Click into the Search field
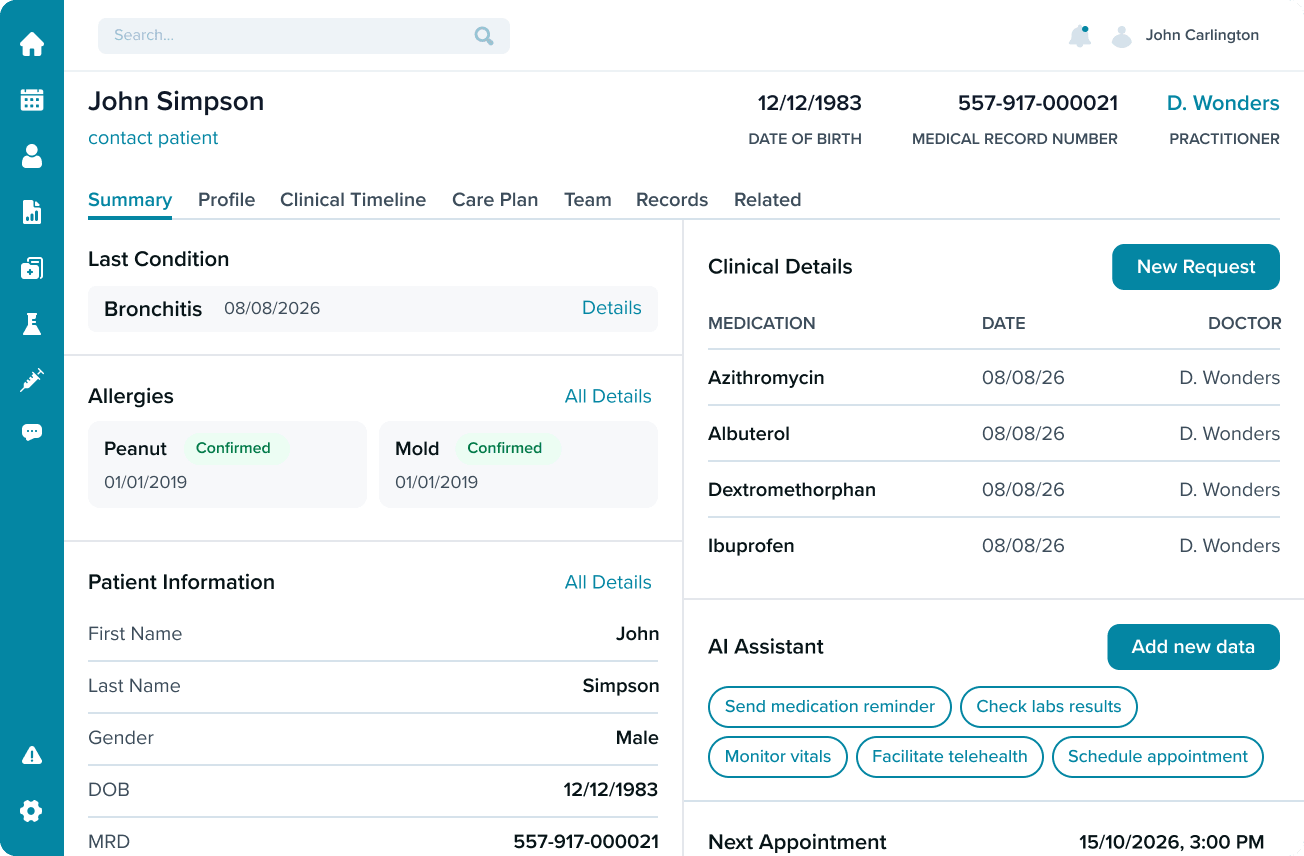The width and height of the screenshot is (1304, 856). pos(304,36)
